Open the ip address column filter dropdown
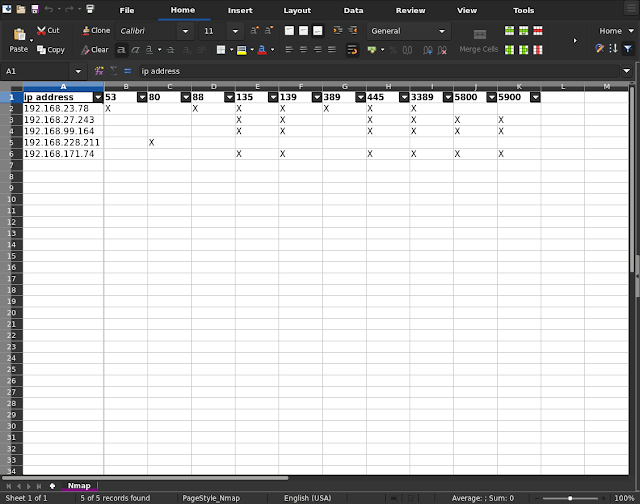 click(97, 97)
